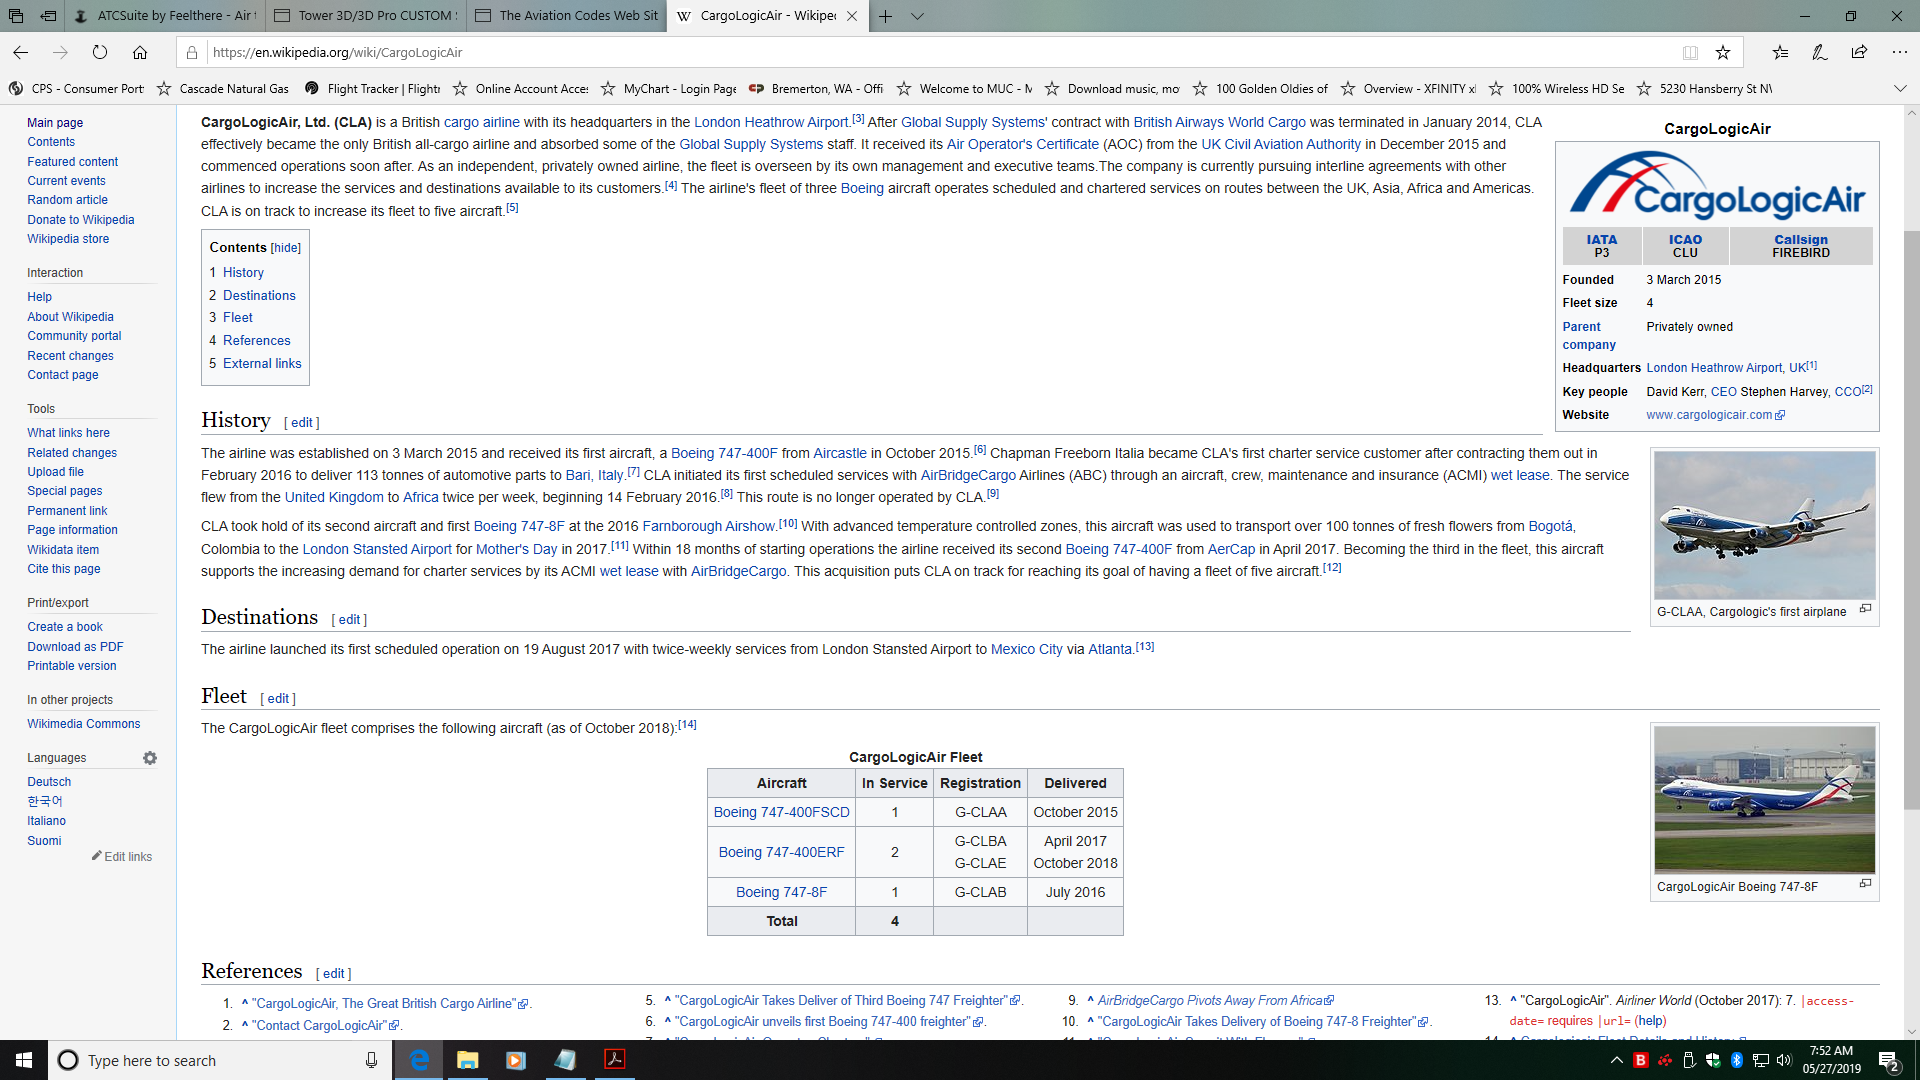Open Mexico City destination link
Image resolution: width=1920 pixels, height=1080 pixels.
1026,650
